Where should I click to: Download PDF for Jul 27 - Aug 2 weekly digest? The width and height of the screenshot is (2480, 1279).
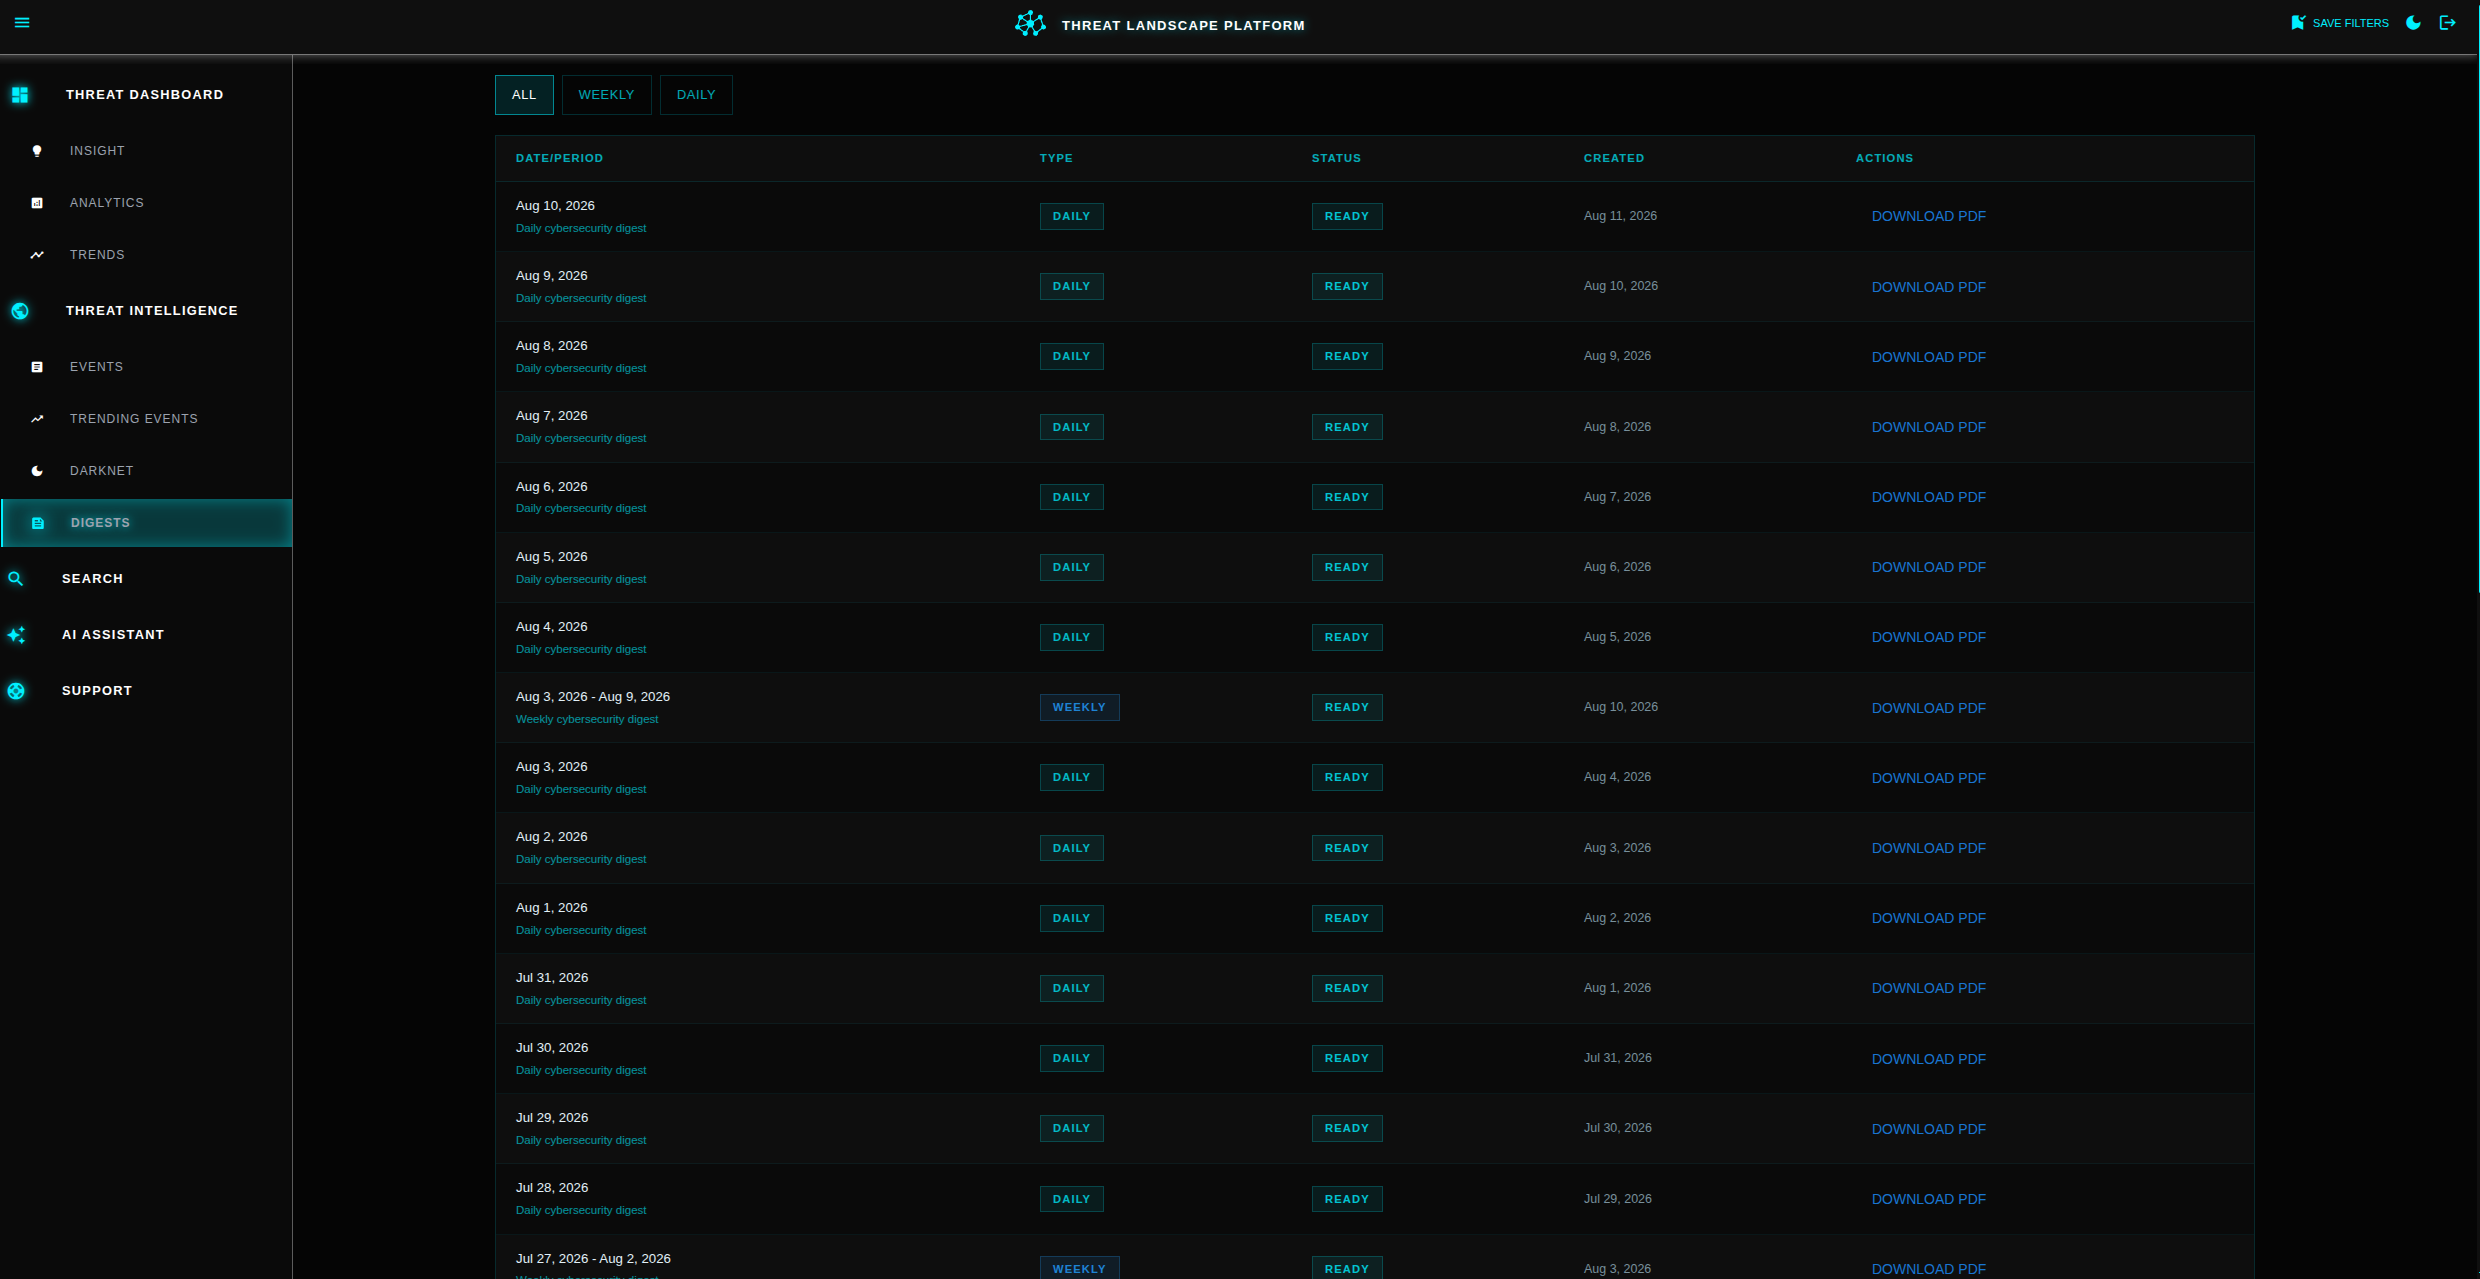1928,1269
